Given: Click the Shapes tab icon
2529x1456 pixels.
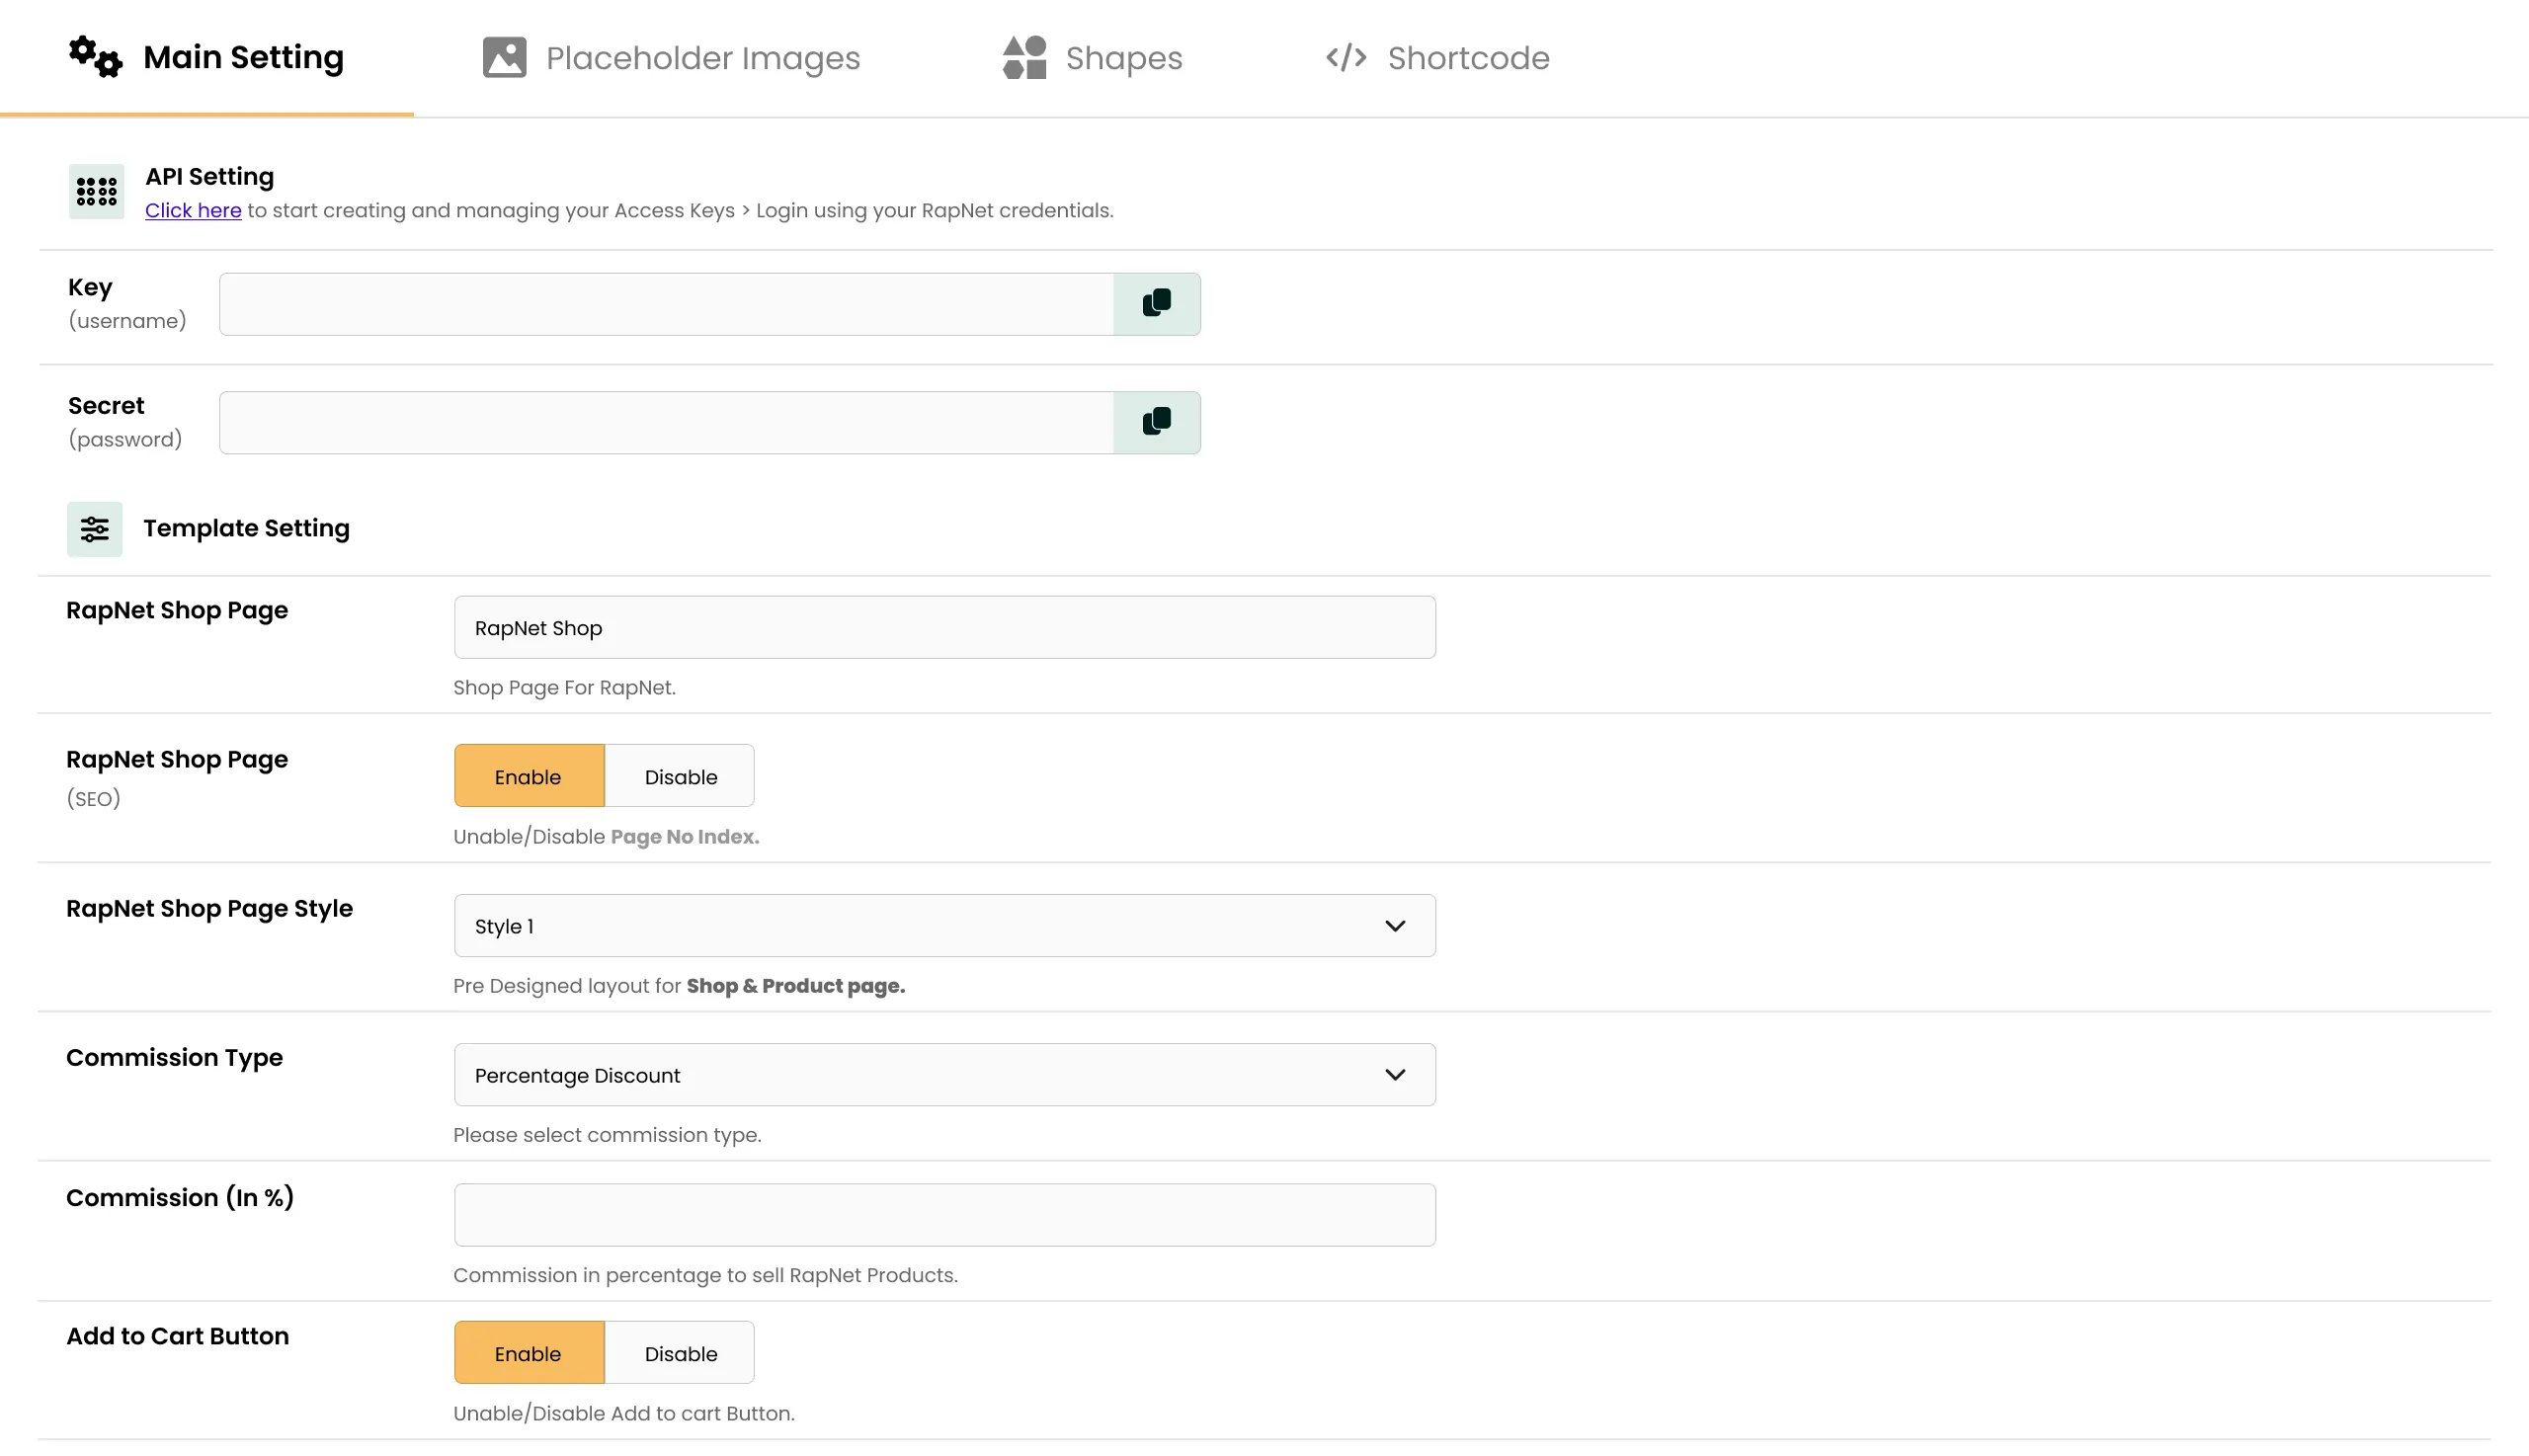Looking at the screenshot, I should click(x=1024, y=57).
